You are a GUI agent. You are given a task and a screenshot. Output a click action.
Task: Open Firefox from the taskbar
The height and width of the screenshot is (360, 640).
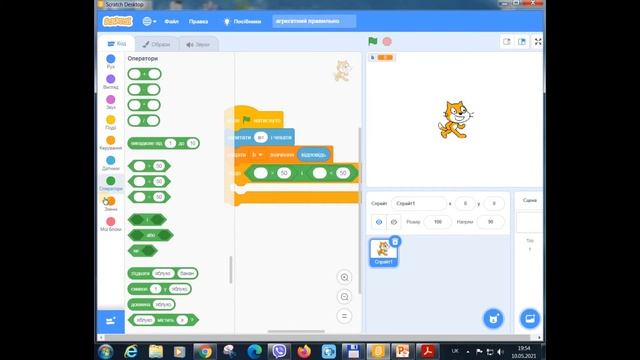(x=304, y=351)
